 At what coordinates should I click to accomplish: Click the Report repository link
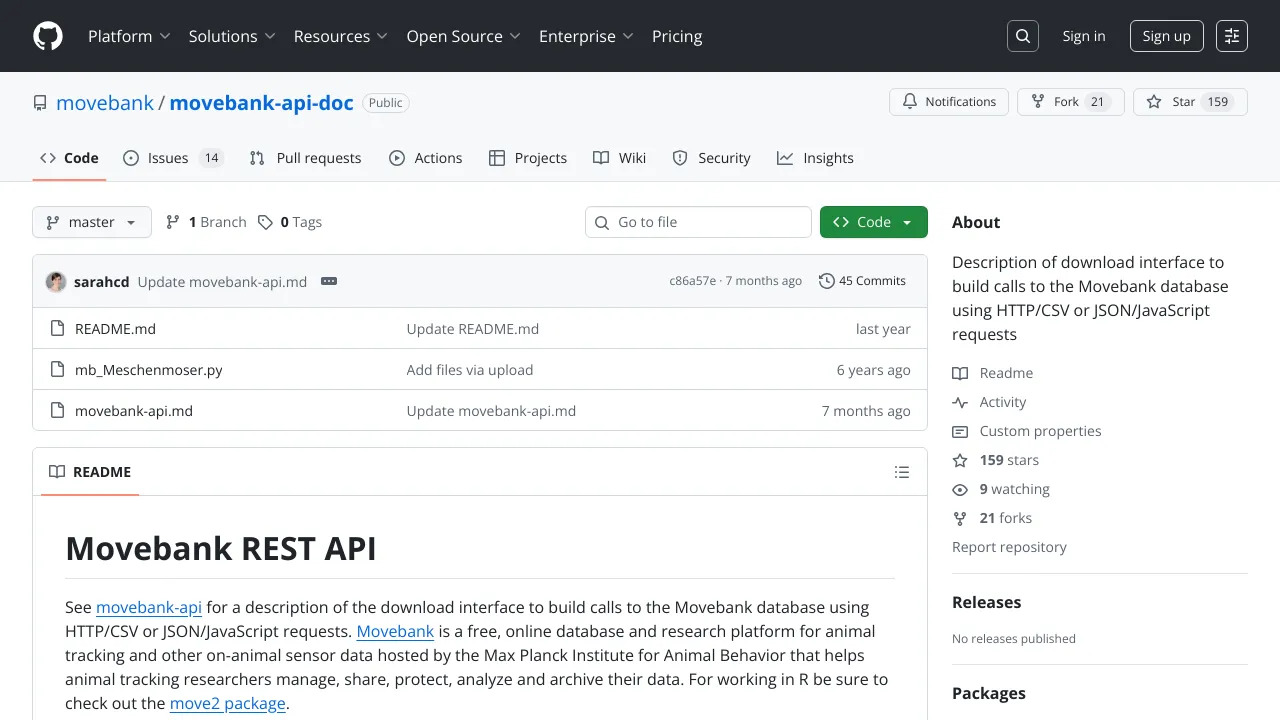coord(1009,547)
